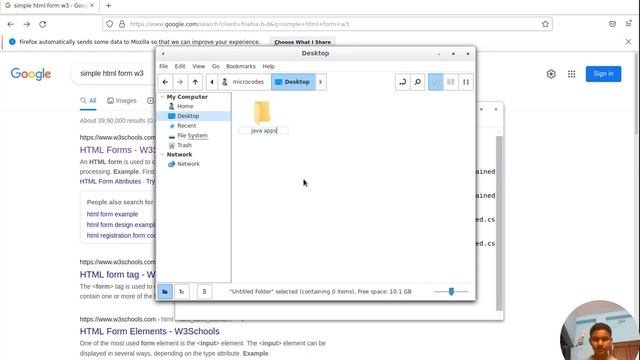Click microcodes in the path bar
Viewport: 640px width, 360px height.
pyautogui.click(x=244, y=82)
